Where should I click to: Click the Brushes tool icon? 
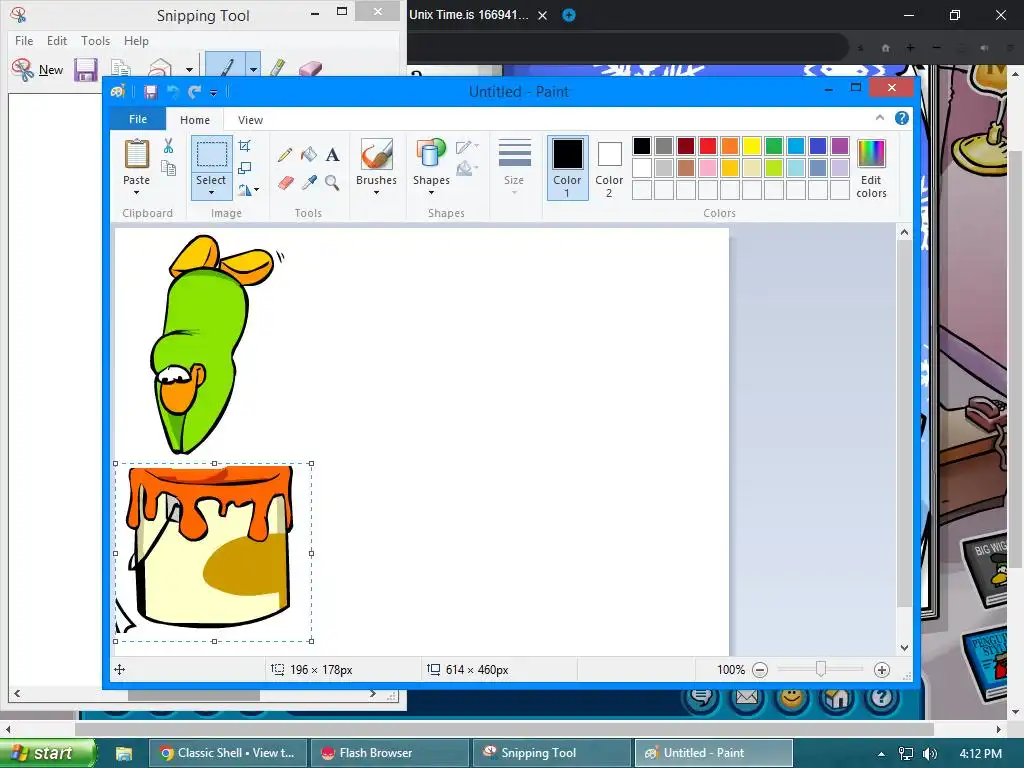(x=376, y=154)
